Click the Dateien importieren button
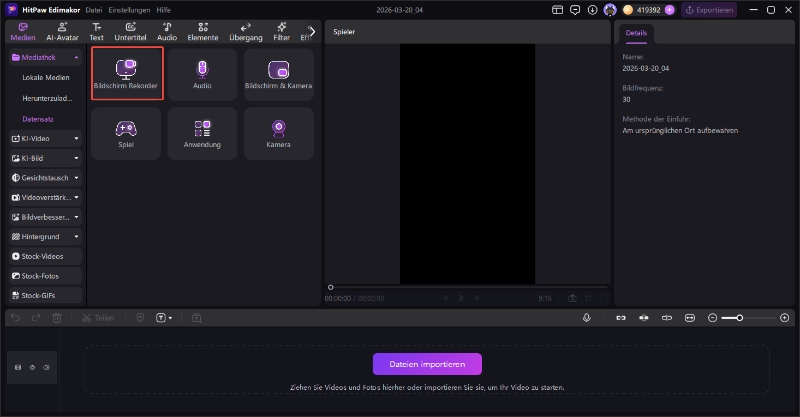This screenshot has height=417, width=800. click(427, 364)
